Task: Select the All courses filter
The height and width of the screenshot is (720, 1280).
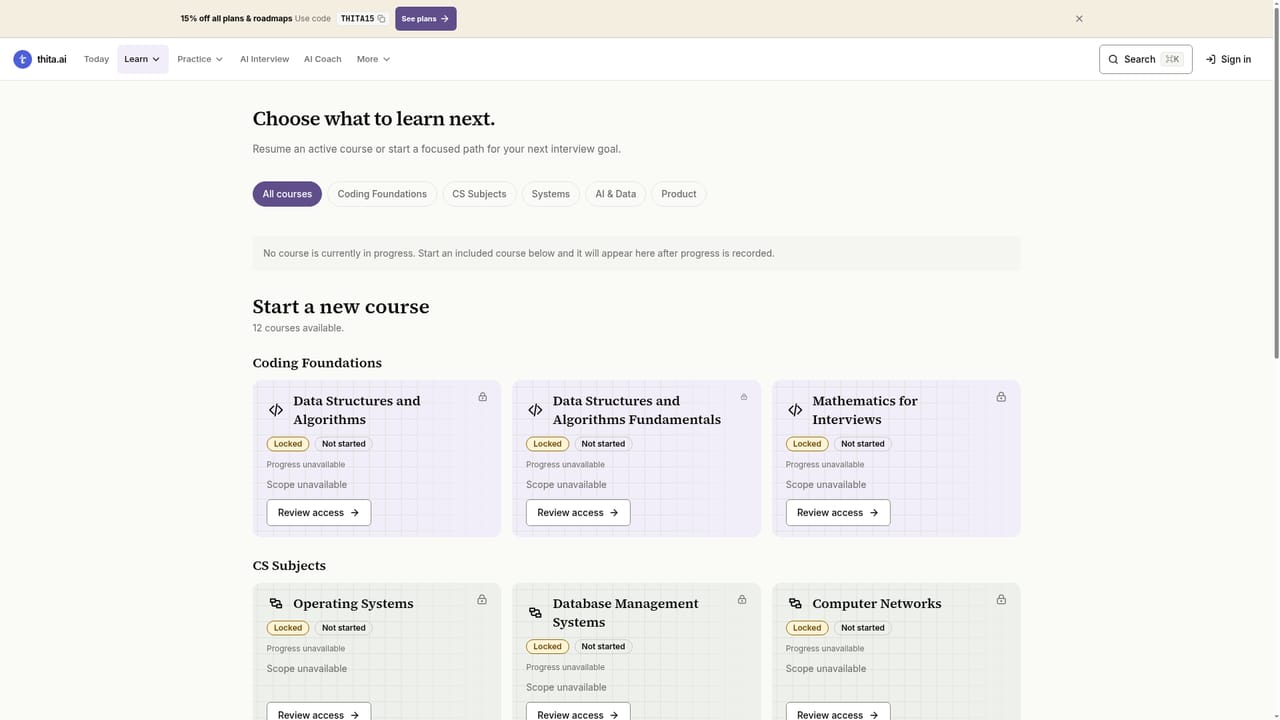Action: (x=287, y=194)
